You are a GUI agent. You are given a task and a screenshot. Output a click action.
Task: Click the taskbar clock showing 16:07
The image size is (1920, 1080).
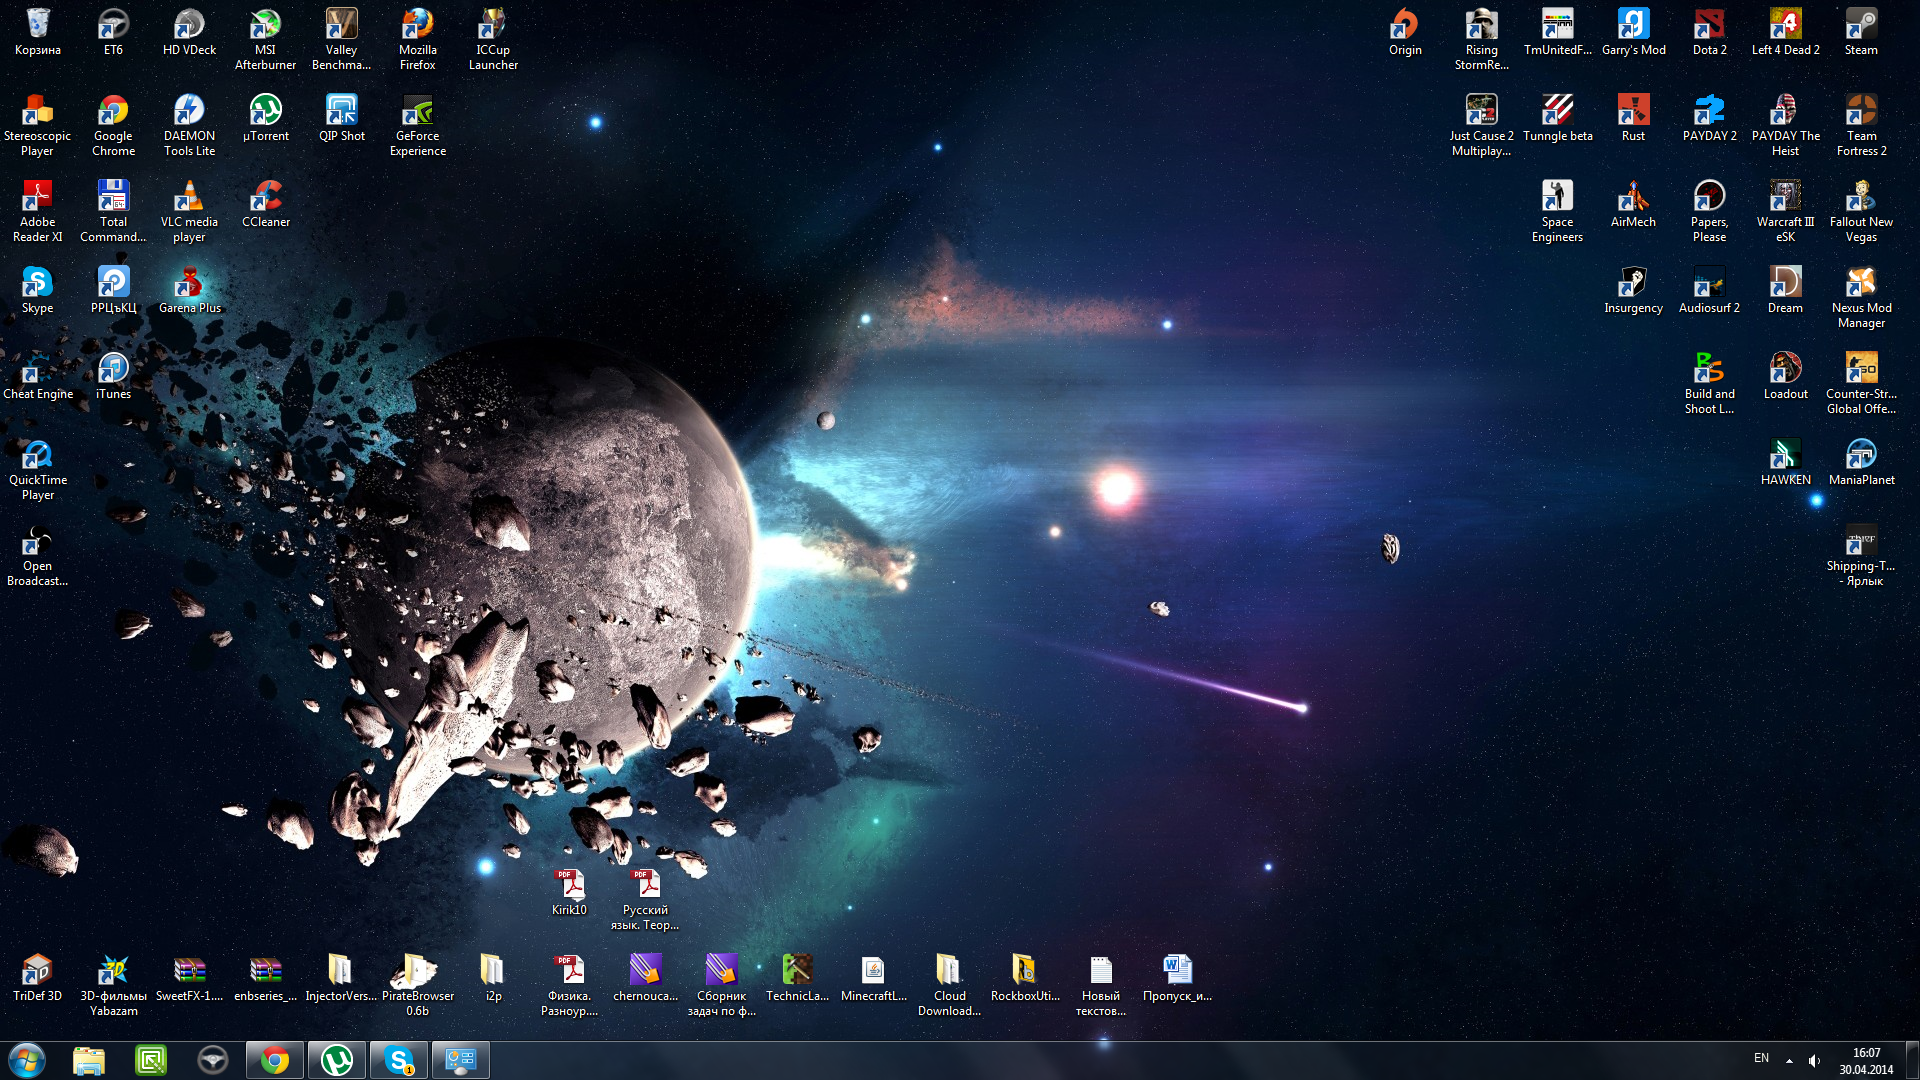1865,1060
